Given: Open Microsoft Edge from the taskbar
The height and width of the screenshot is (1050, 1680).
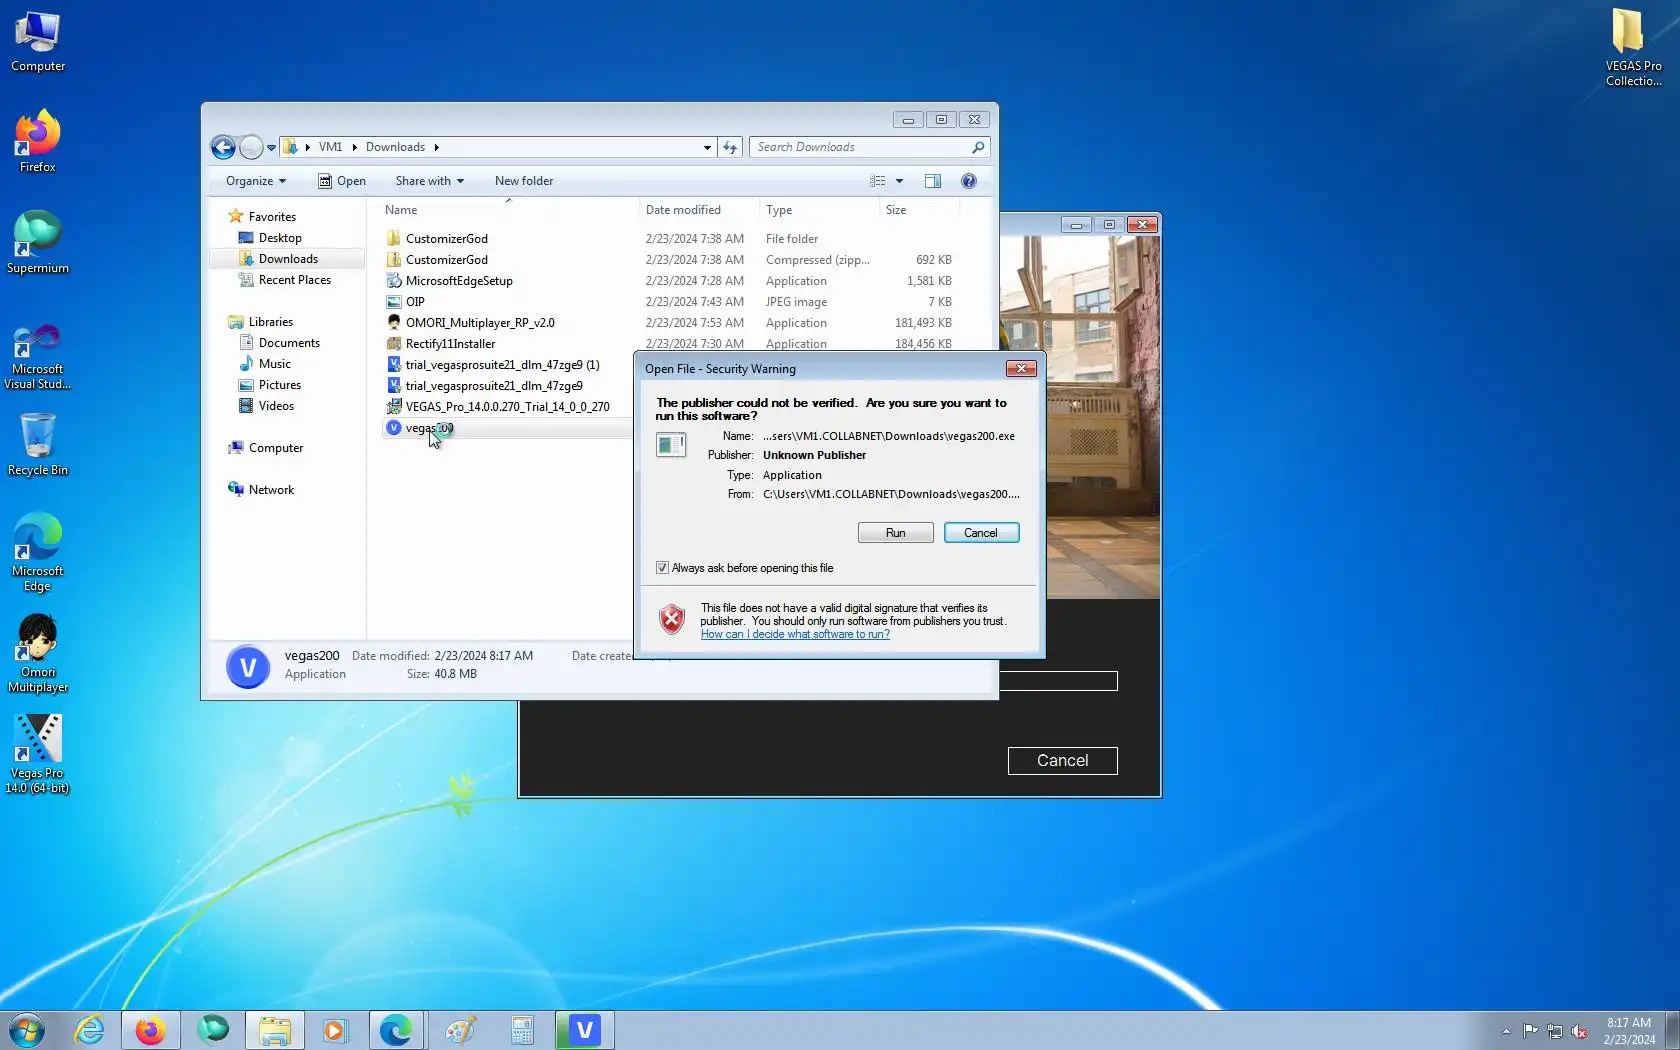Looking at the screenshot, I should tap(396, 1030).
